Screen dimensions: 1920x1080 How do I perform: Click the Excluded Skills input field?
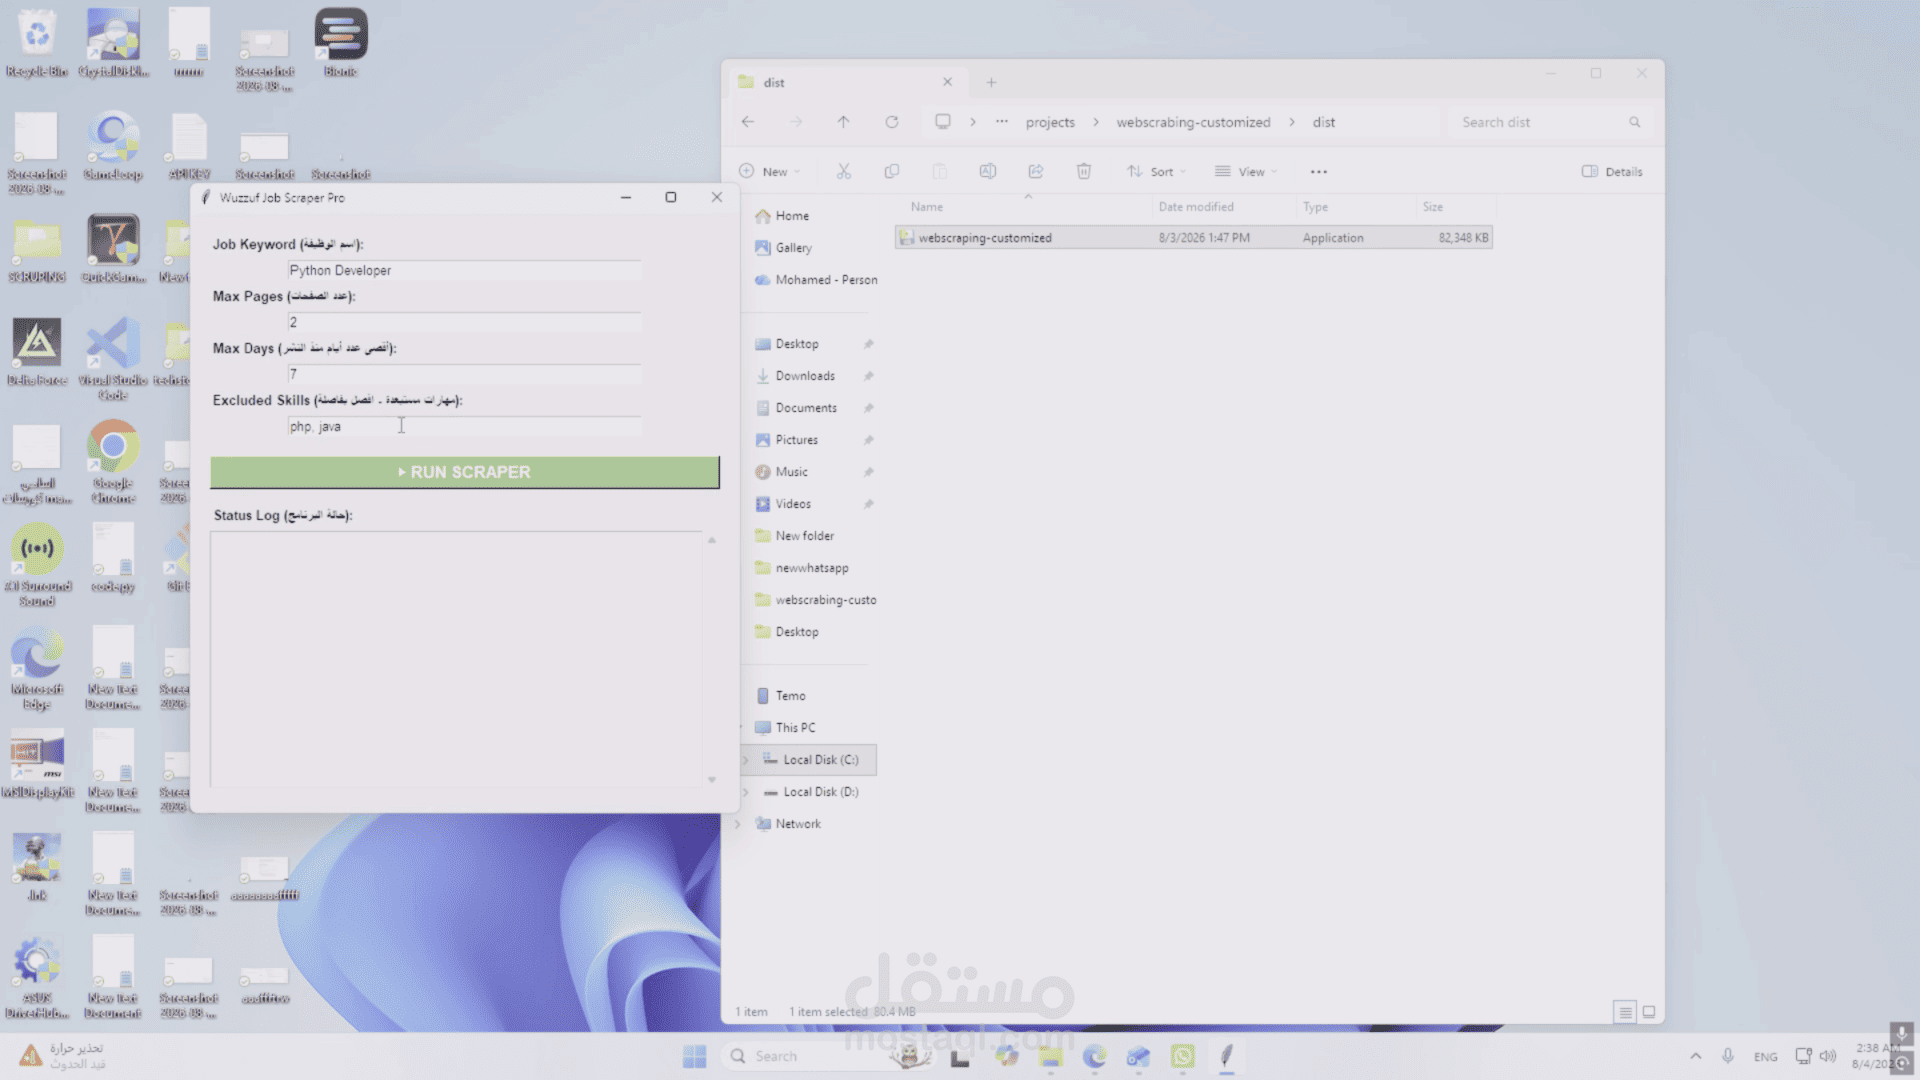coord(465,427)
